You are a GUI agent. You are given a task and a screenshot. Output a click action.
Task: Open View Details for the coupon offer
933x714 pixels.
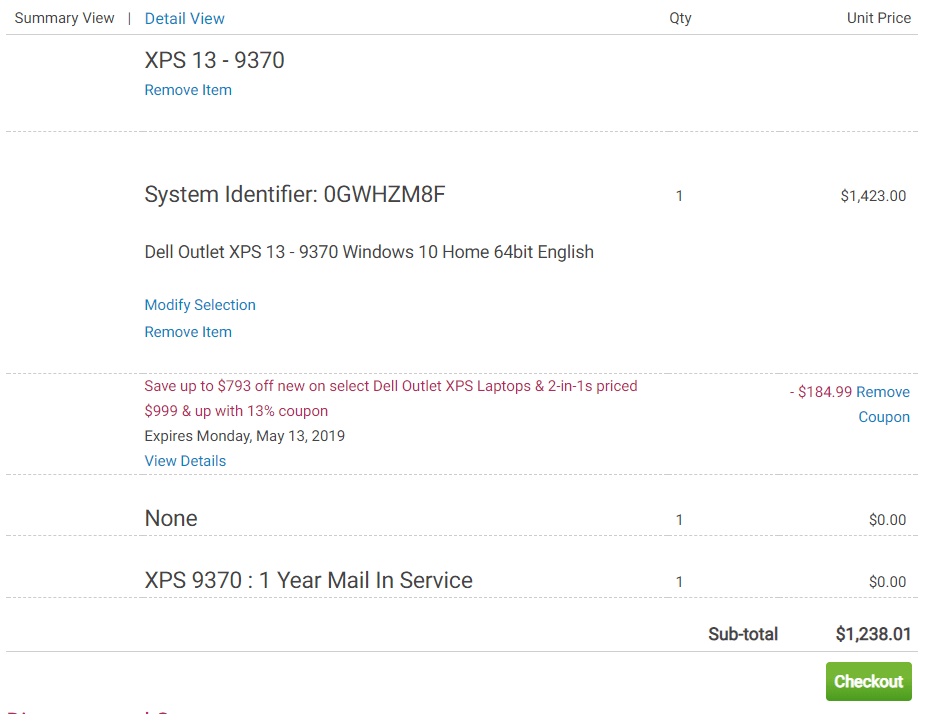pyautogui.click(x=184, y=460)
